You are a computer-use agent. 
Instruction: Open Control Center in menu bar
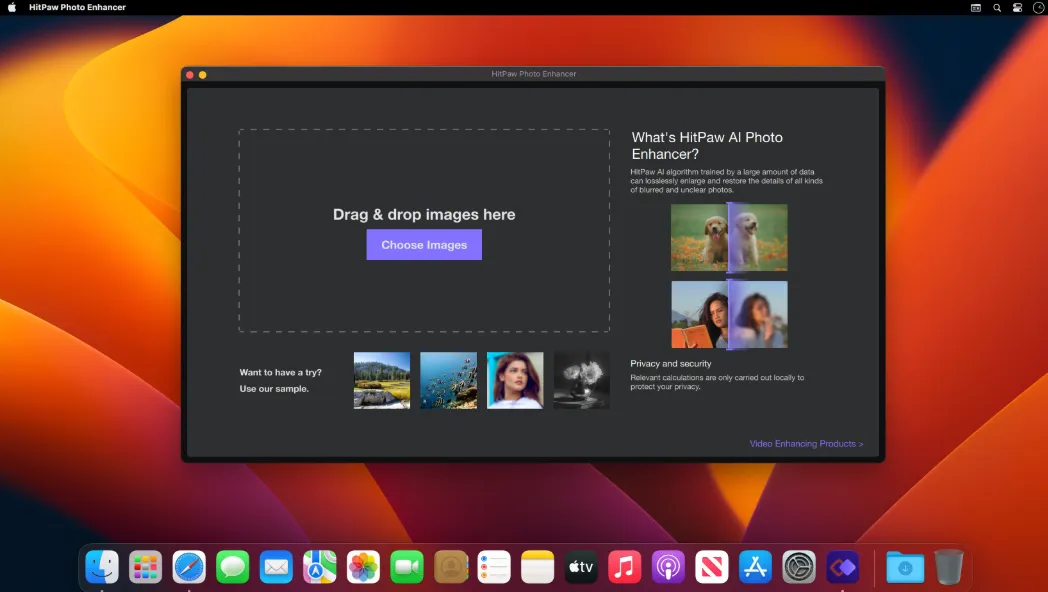pos(1017,7)
